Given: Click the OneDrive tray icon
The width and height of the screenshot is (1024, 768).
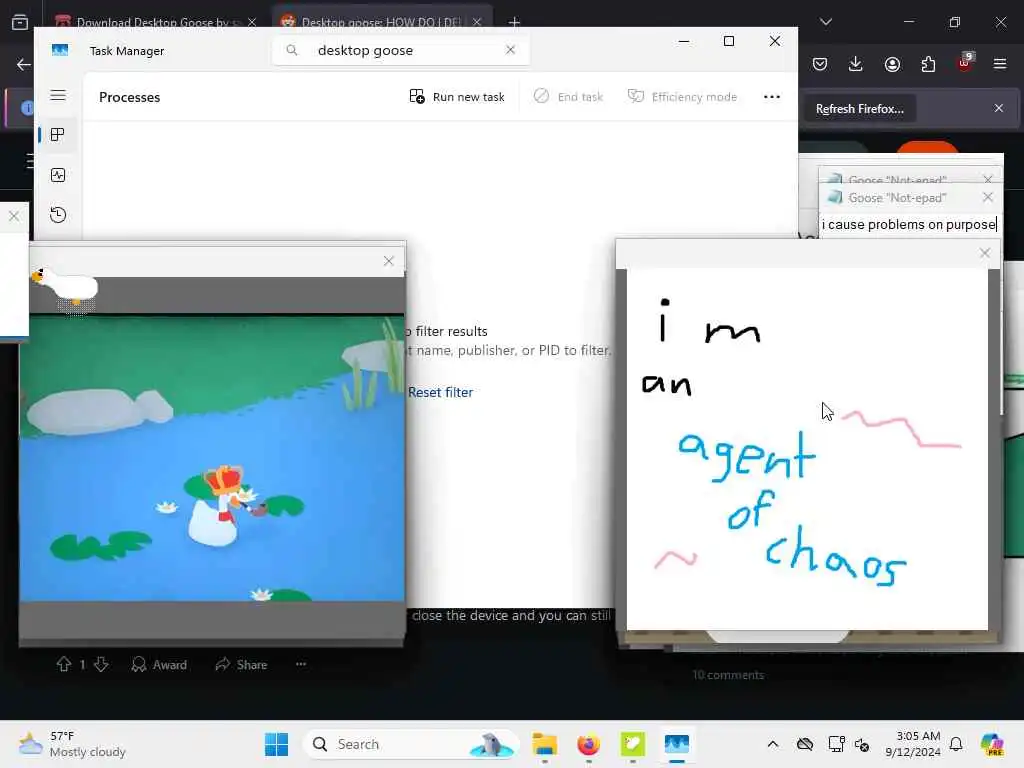Looking at the screenshot, I should click(805, 744).
